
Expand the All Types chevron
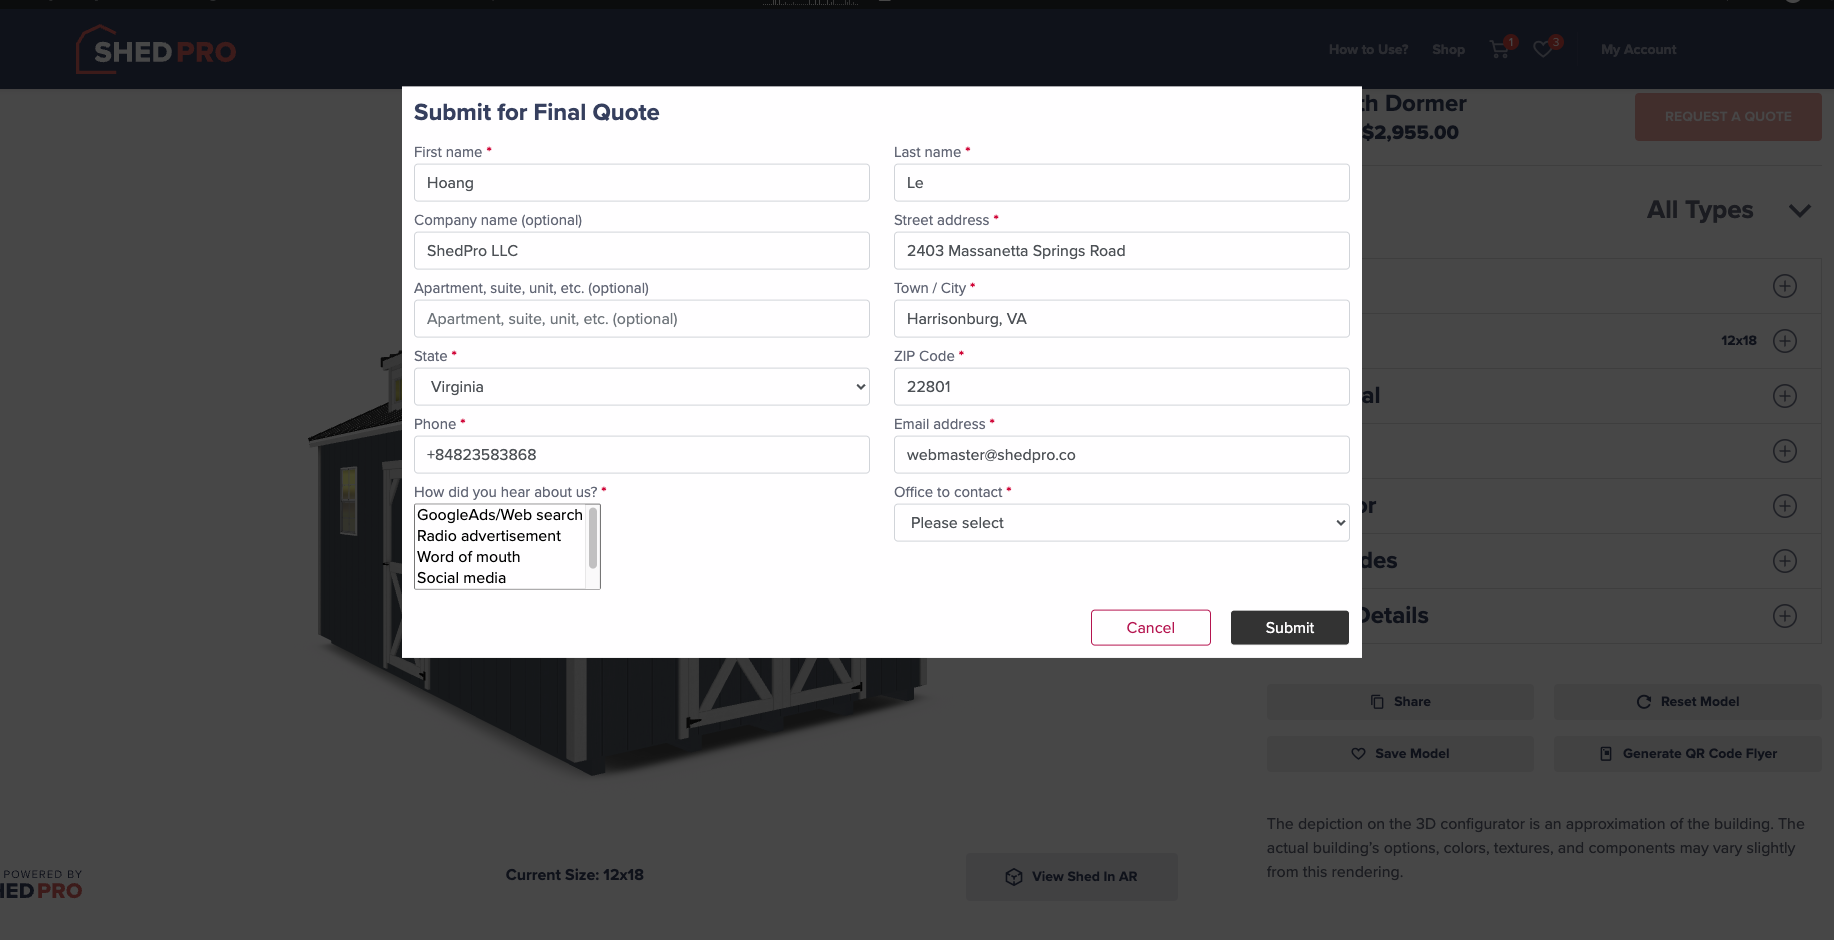[x=1800, y=211]
